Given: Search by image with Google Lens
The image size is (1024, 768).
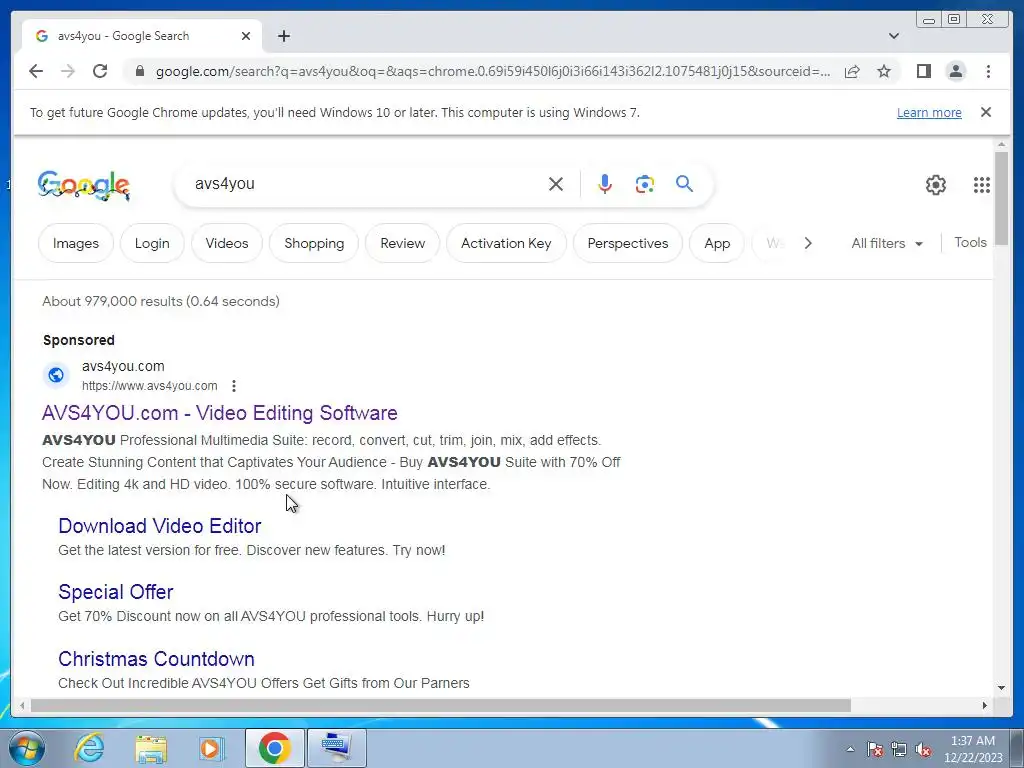Looking at the screenshot, I should tap(645, 184).
